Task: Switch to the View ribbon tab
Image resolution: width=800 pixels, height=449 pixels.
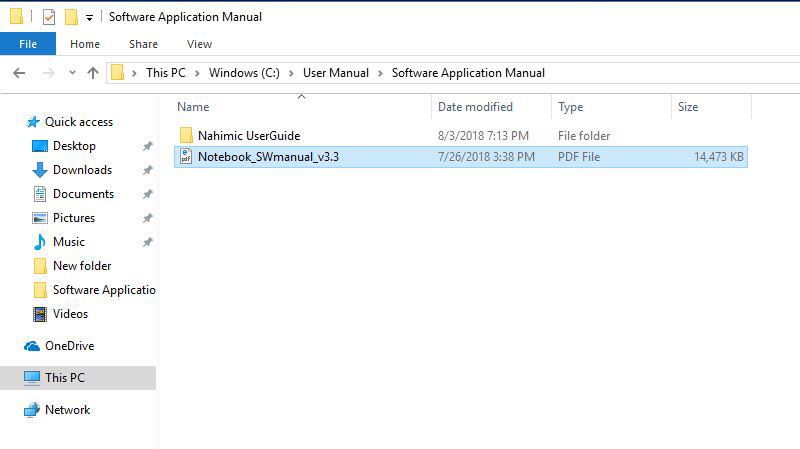Action: tap(199, 44)
